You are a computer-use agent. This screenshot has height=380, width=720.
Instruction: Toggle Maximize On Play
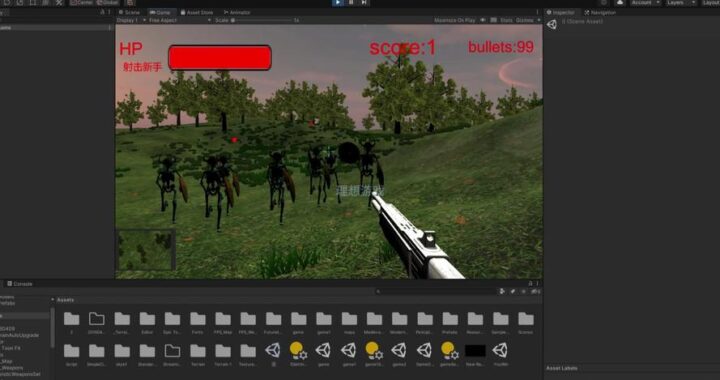(455, 20)
